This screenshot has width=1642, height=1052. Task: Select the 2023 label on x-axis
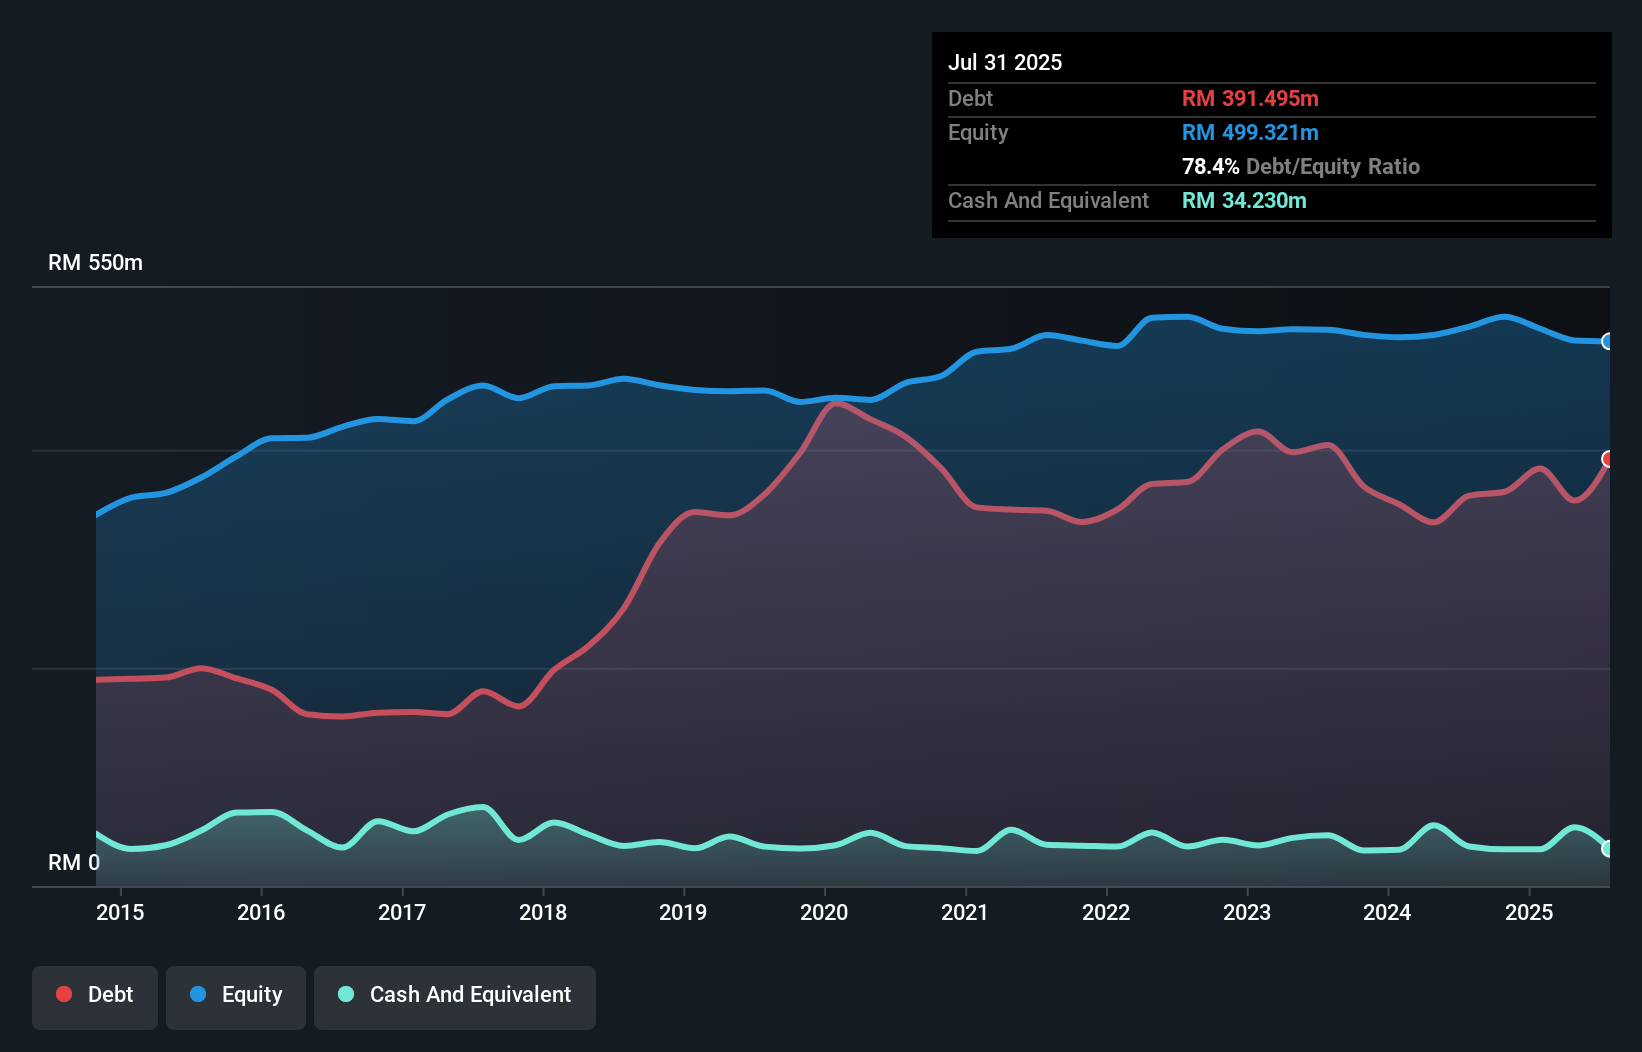click(x=1247, y=912)
